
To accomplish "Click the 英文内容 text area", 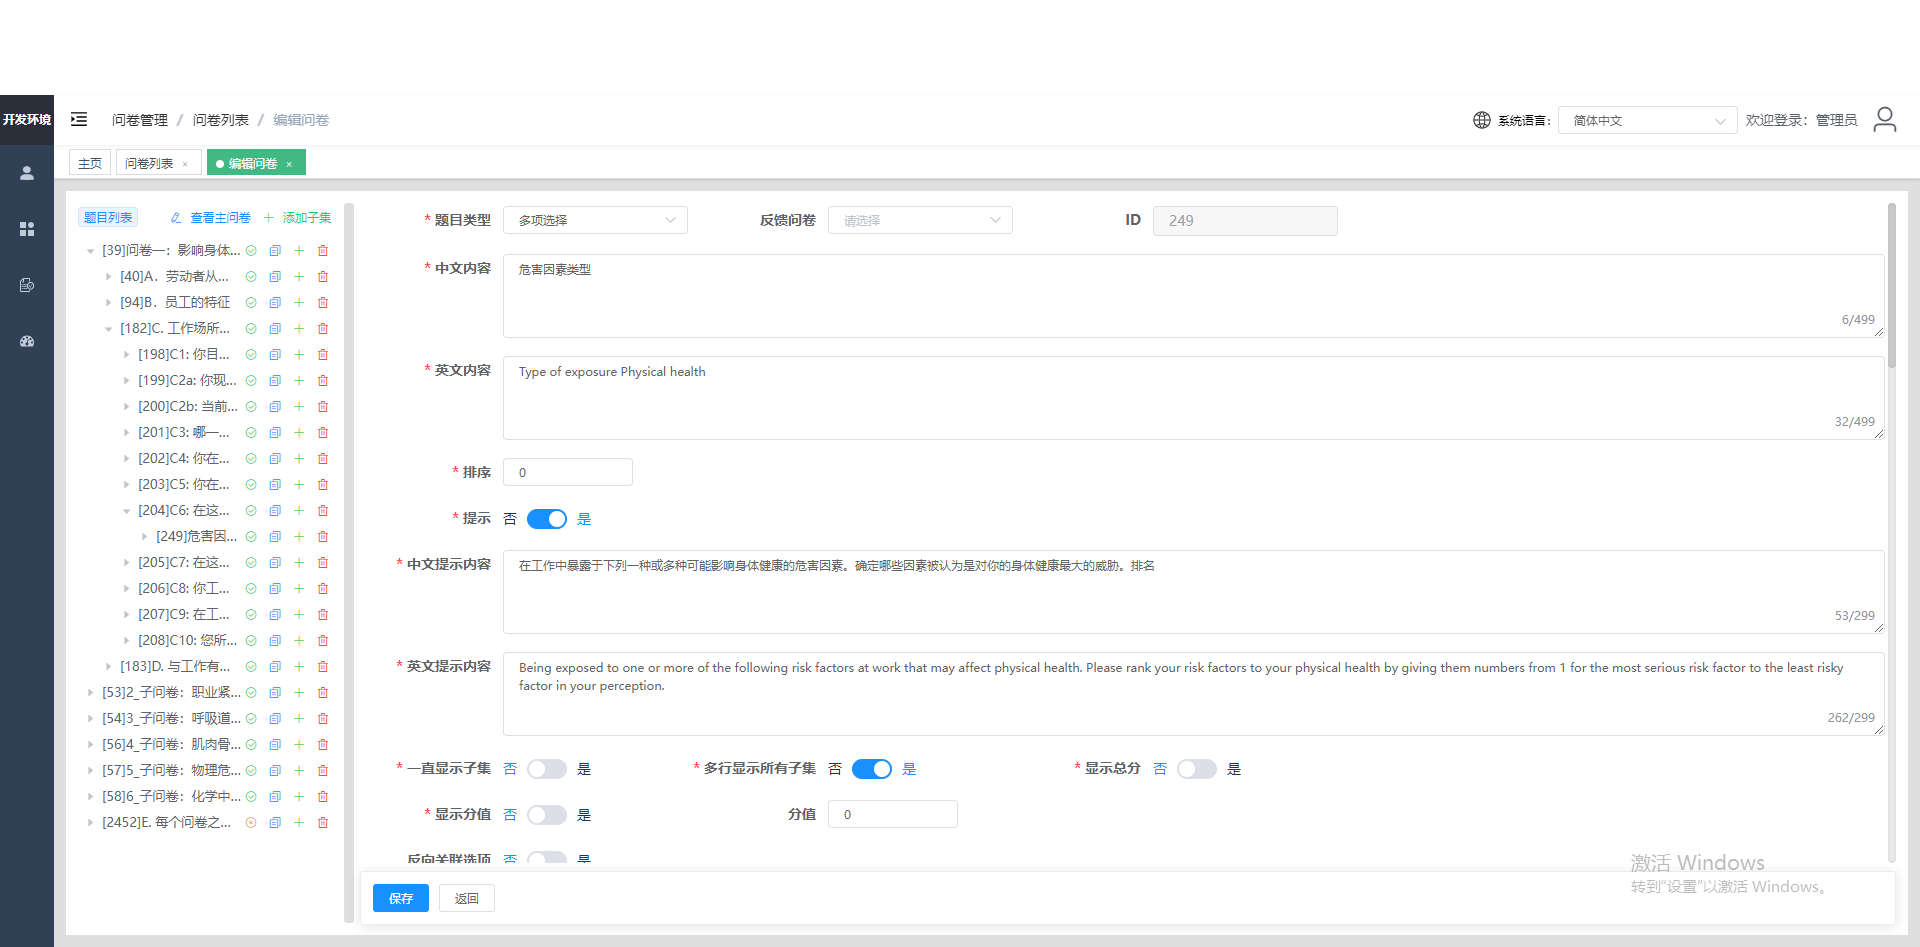I will [1194, 398].
